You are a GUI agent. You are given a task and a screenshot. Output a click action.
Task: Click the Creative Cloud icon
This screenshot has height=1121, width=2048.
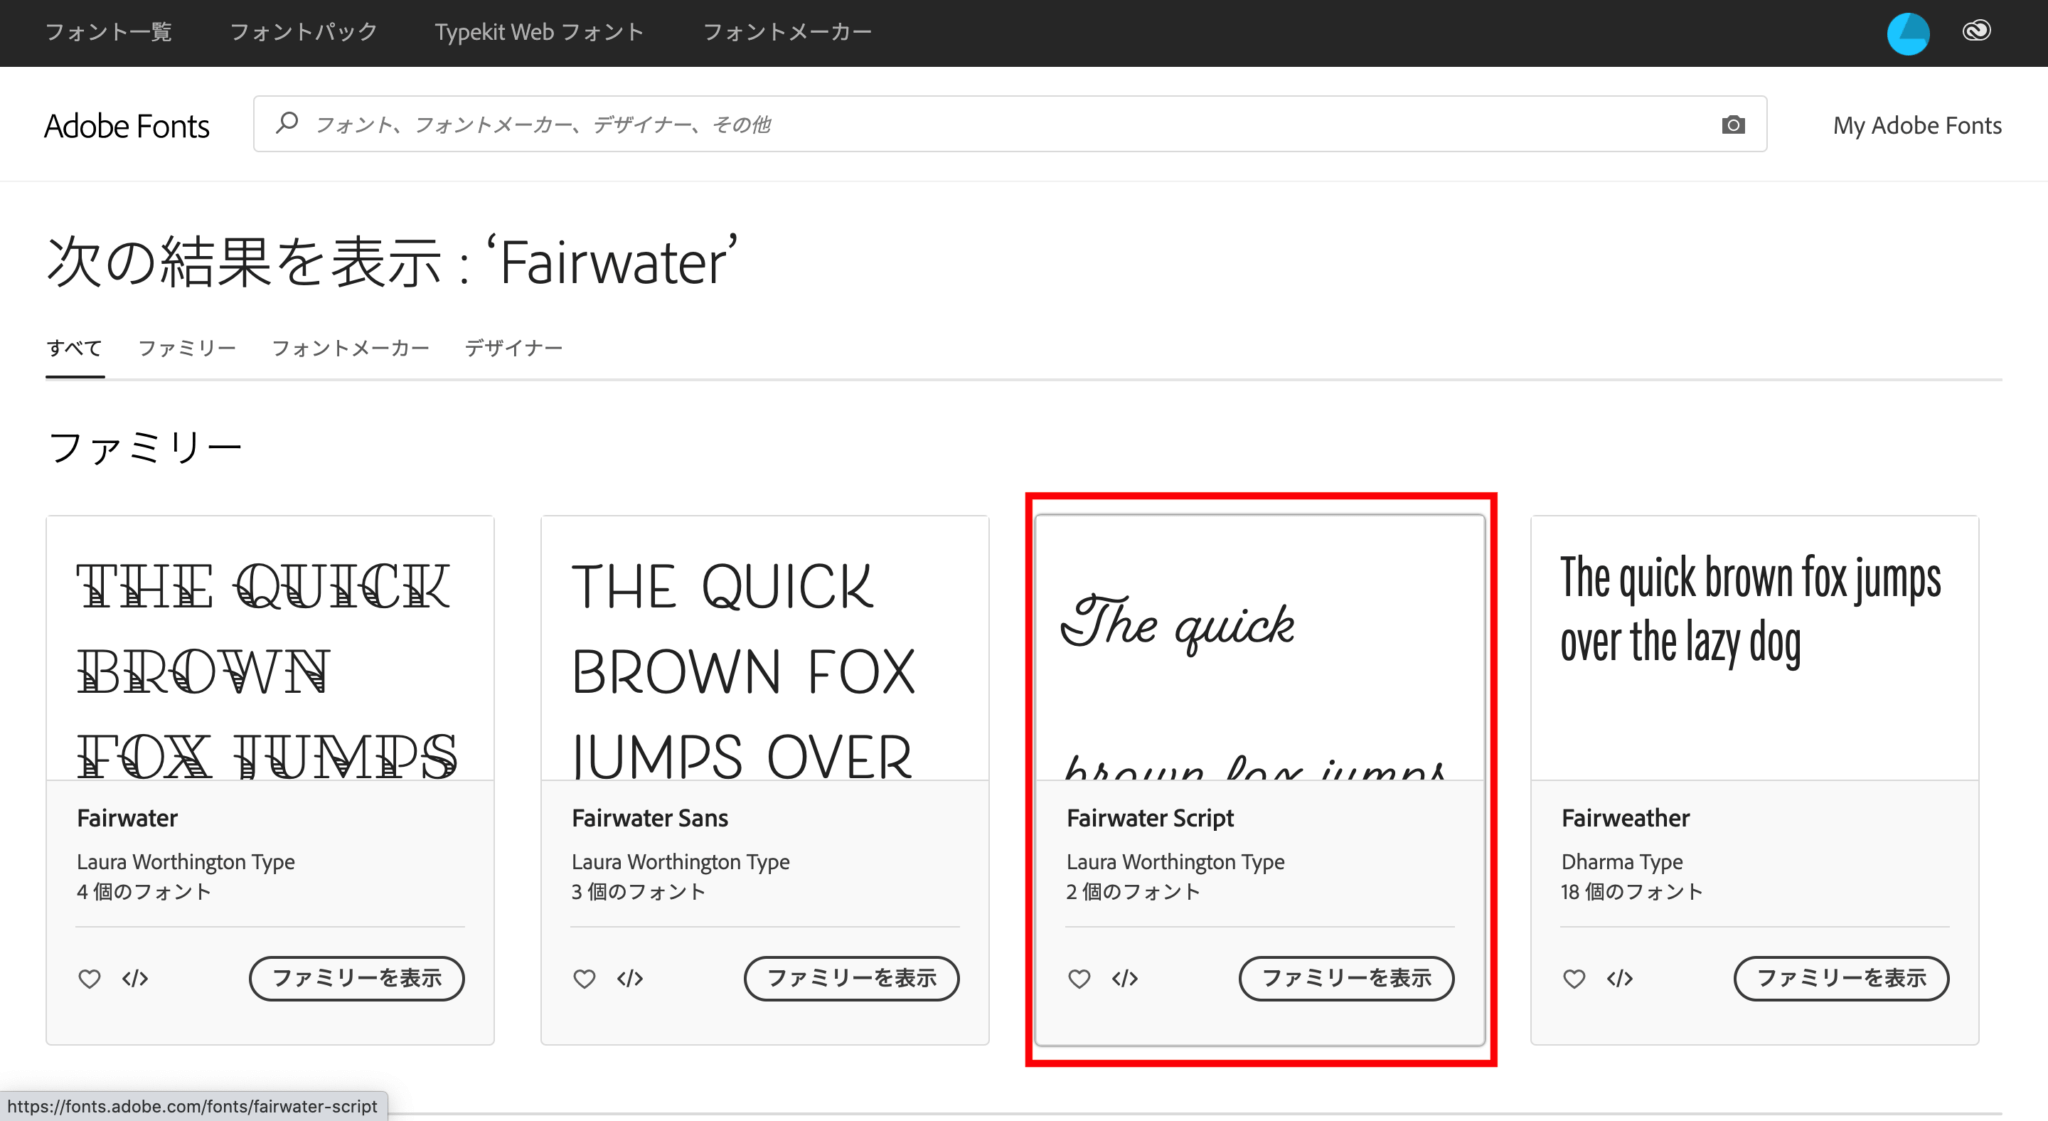coord(1975,32)
